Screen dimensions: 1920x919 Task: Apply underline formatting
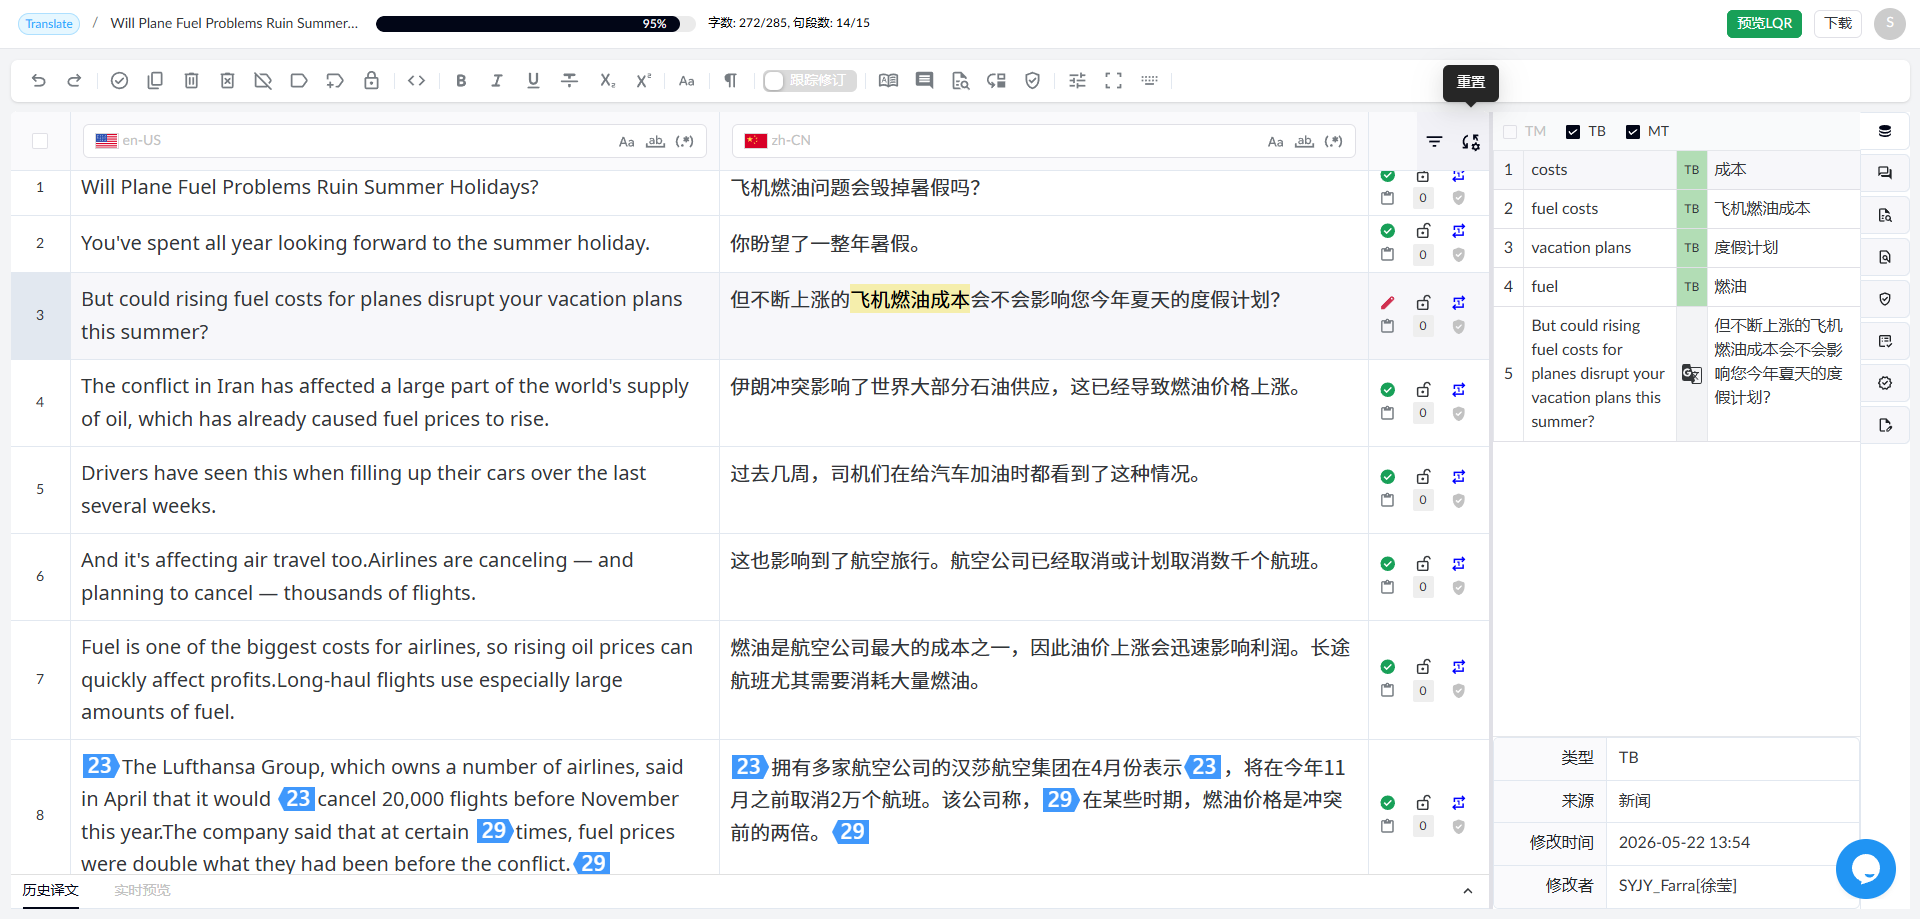pyautogui.click(x=533, y=81)
